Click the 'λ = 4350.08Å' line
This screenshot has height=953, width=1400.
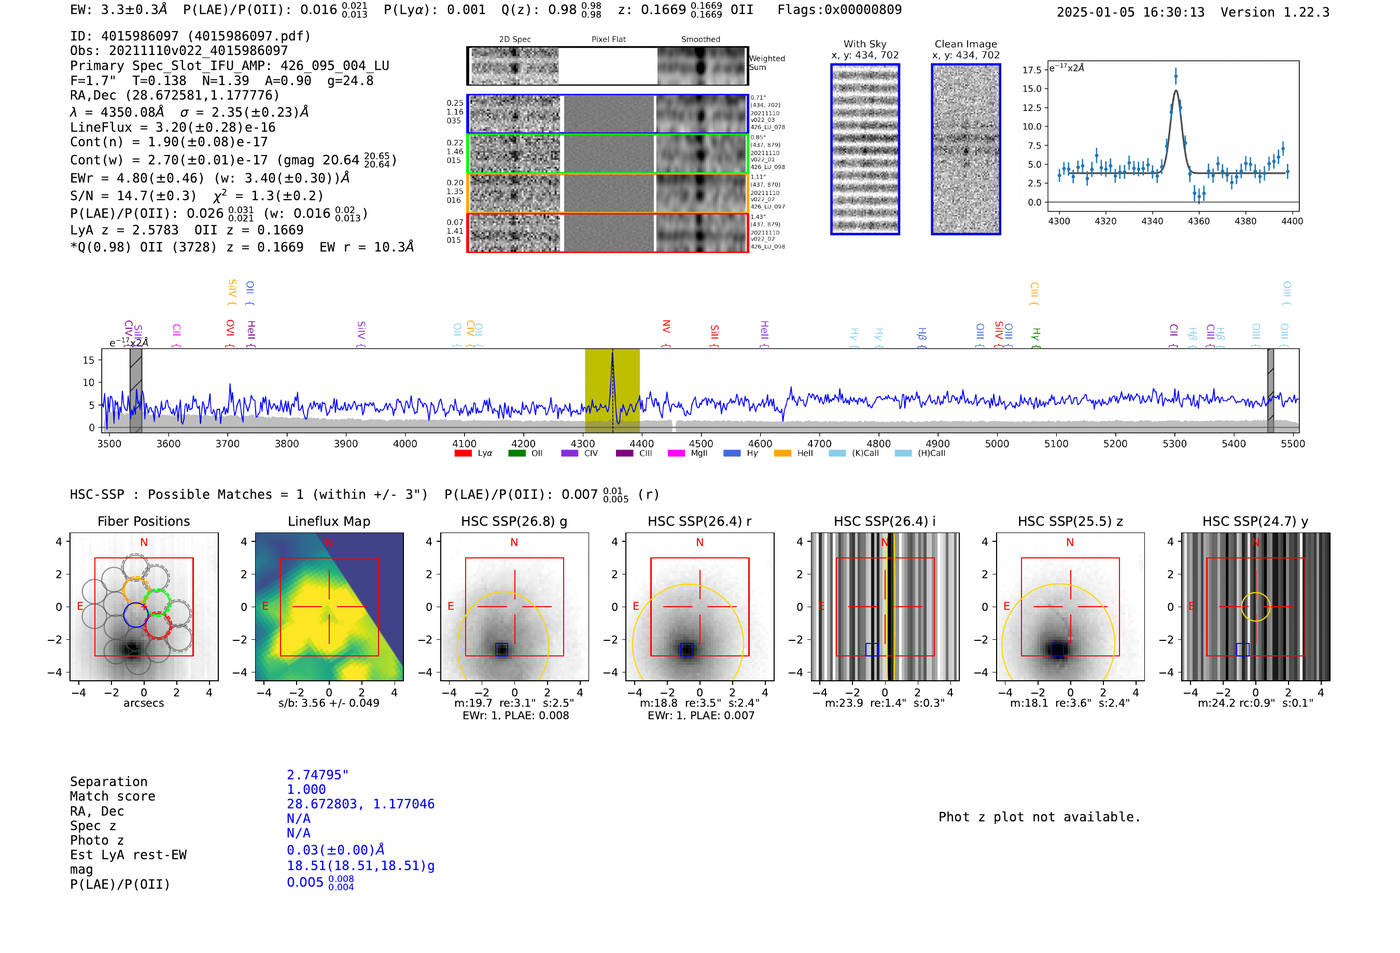(190, 112)
